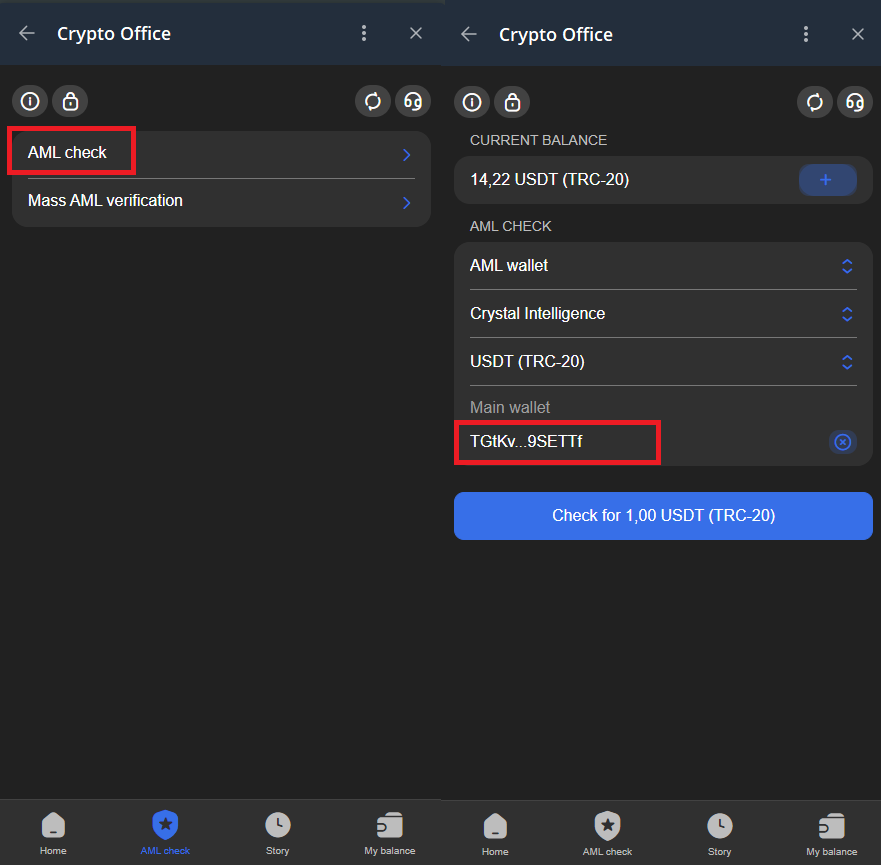Click the plus button to top up balance
881x865 pixels.
coord(827,180)
